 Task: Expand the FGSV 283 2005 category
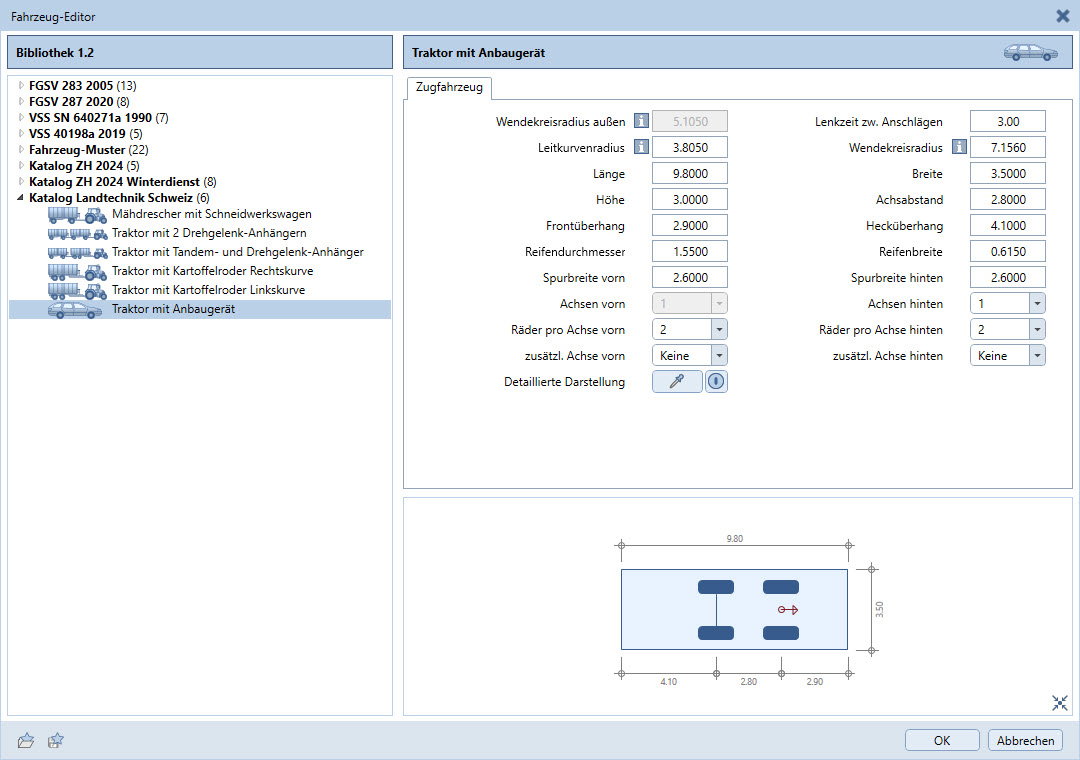21,86
